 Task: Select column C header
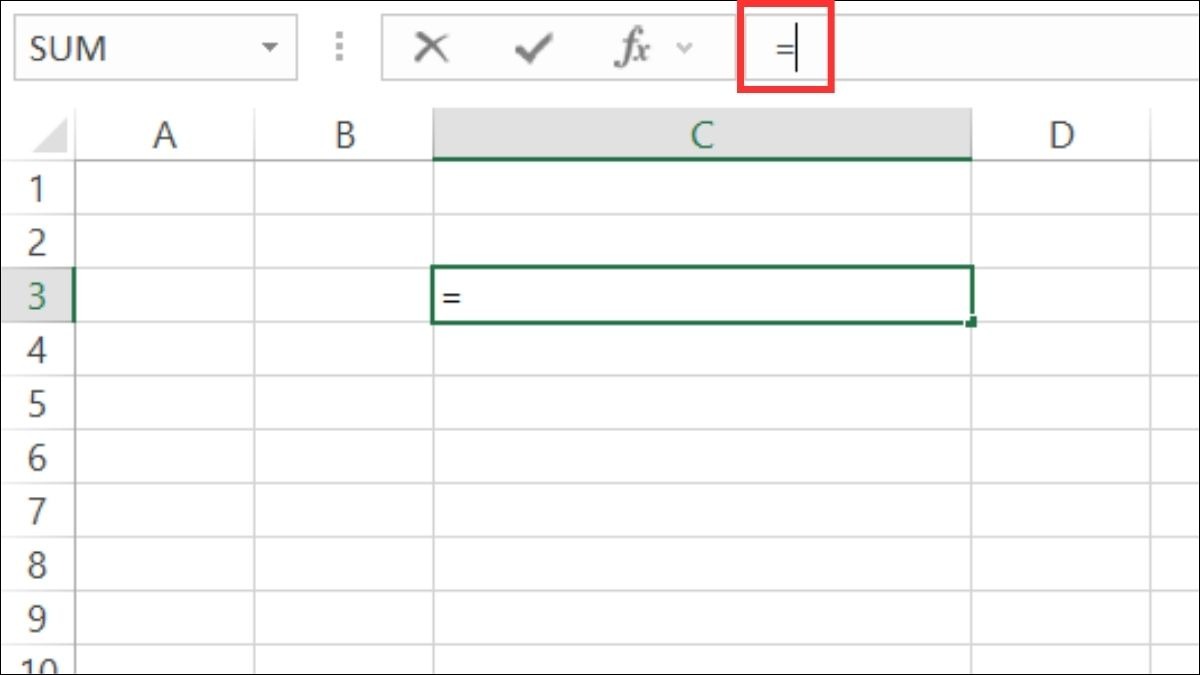click(x=702, y=135)
